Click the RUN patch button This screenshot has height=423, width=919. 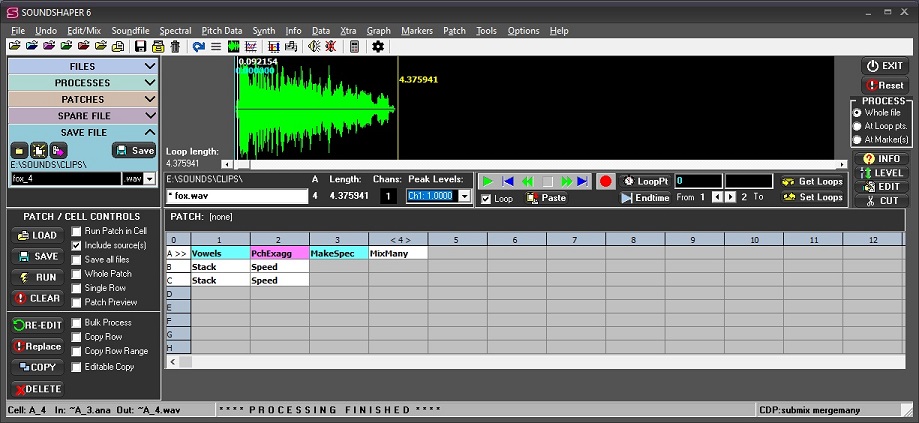pyautogui.click(x=36, y=277)
